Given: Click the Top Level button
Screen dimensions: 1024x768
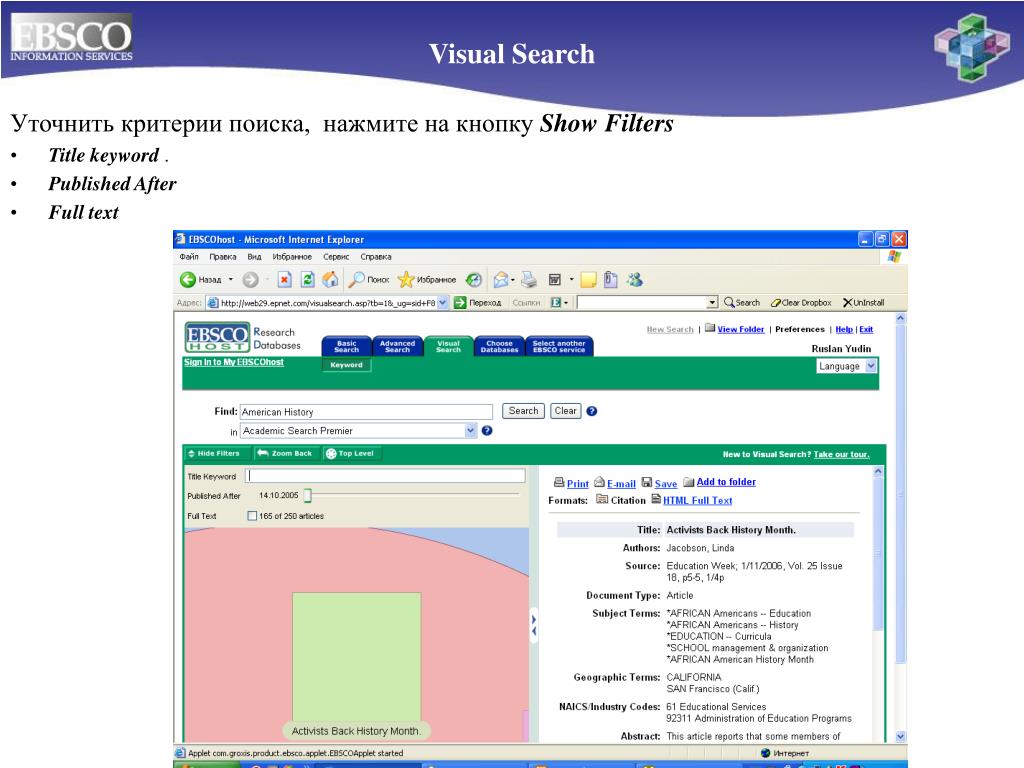Looking at the screenshot, I should 351,453.
